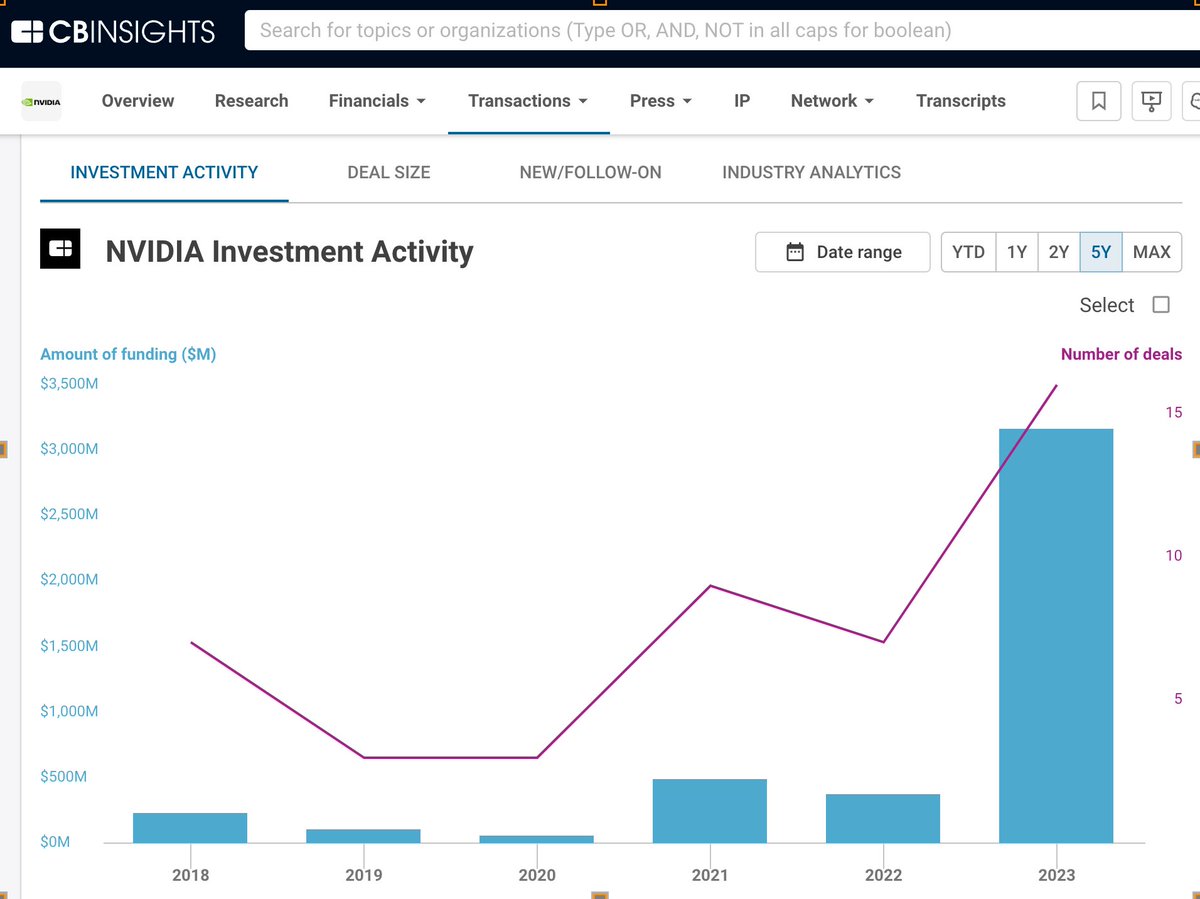Set the time range to MAX
This screenshot has width=1200, height=899.
[x=1152, y=252]
